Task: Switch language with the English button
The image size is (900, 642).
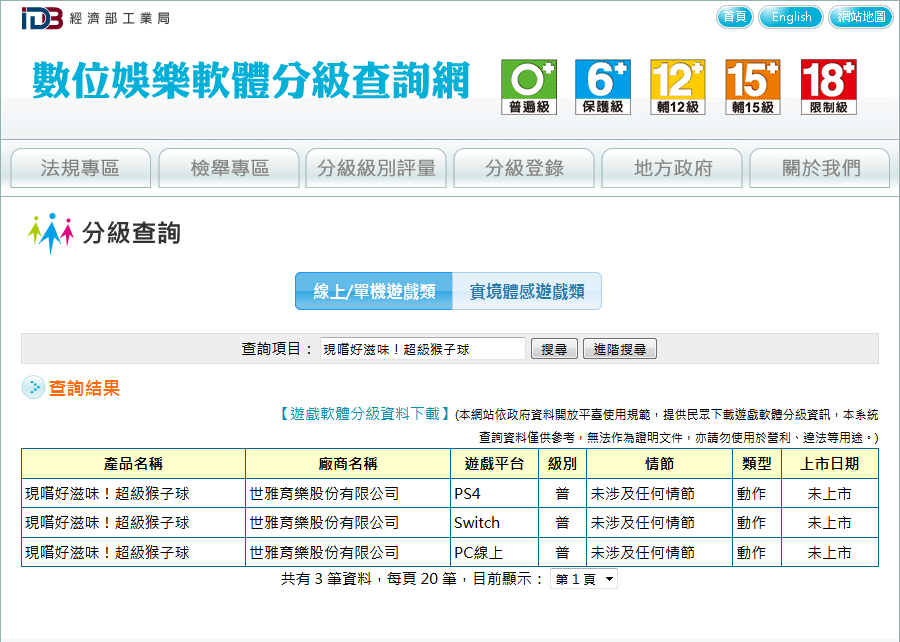Action: pos(791,17)
